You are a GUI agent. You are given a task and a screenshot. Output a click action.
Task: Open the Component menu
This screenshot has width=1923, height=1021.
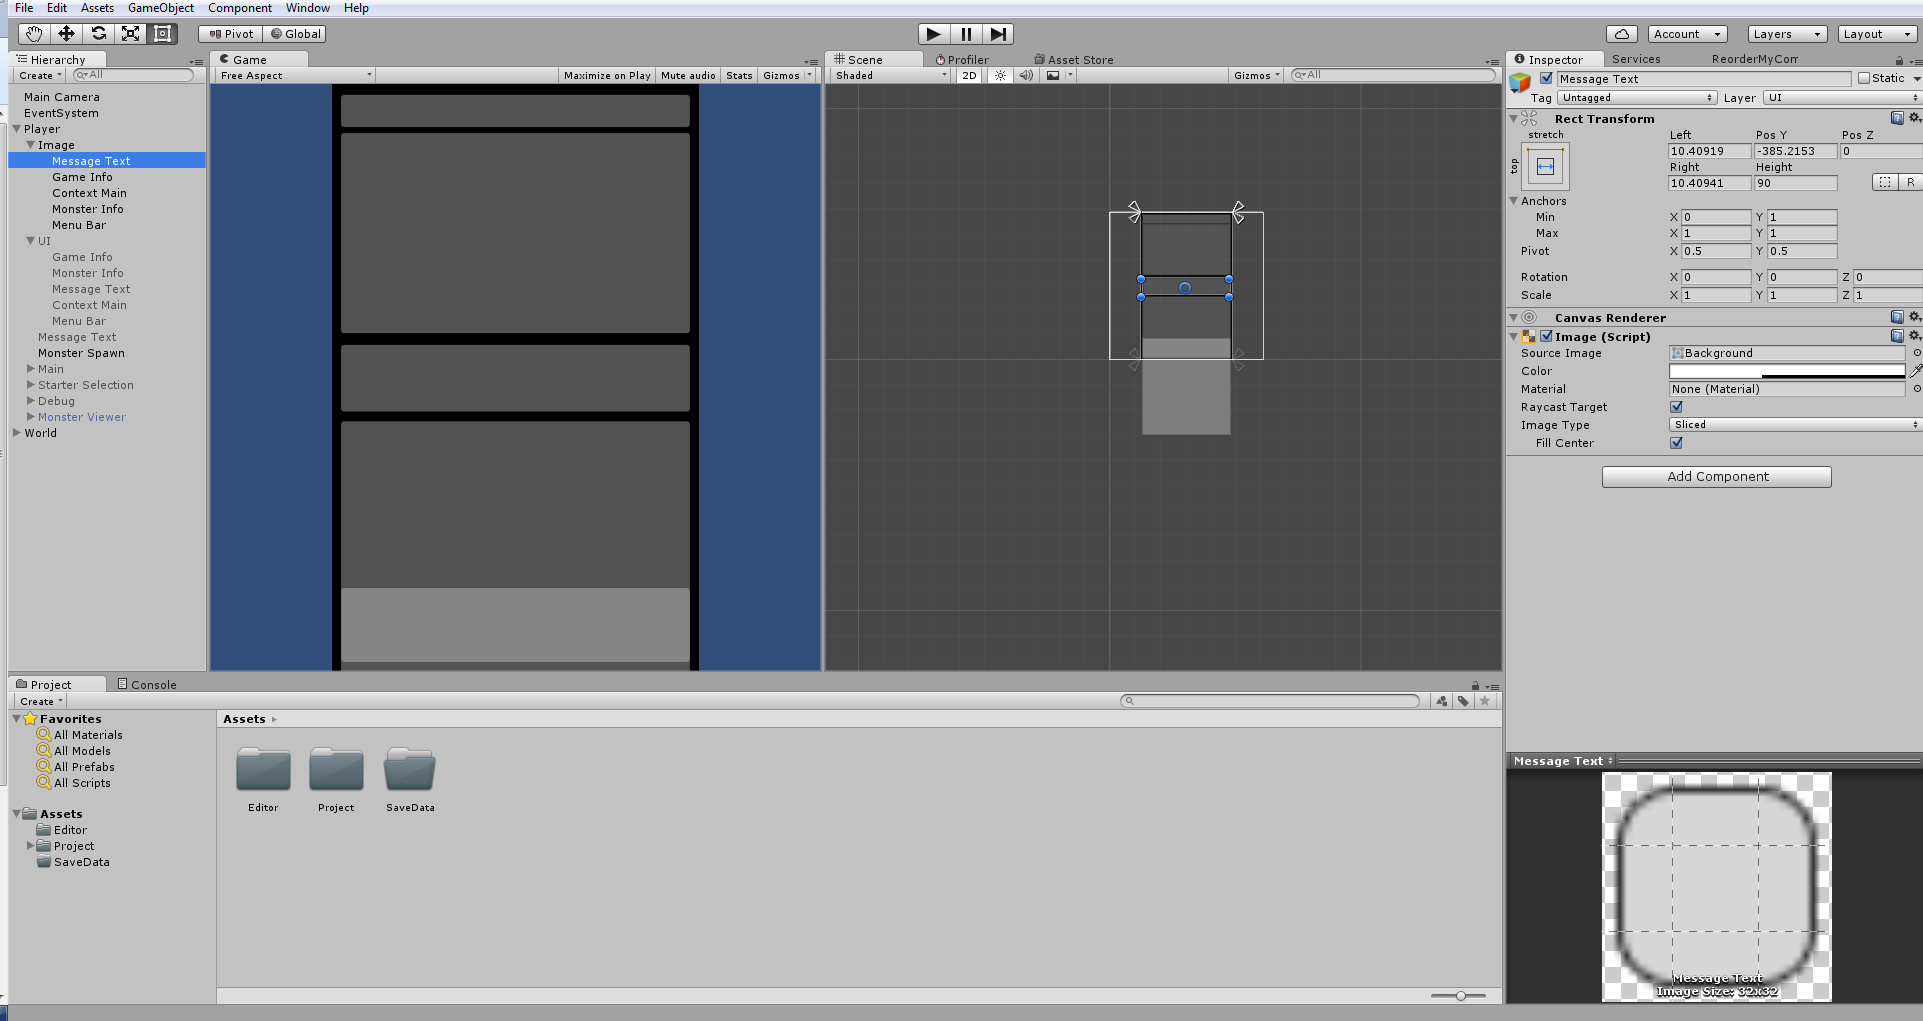[240, 8]
